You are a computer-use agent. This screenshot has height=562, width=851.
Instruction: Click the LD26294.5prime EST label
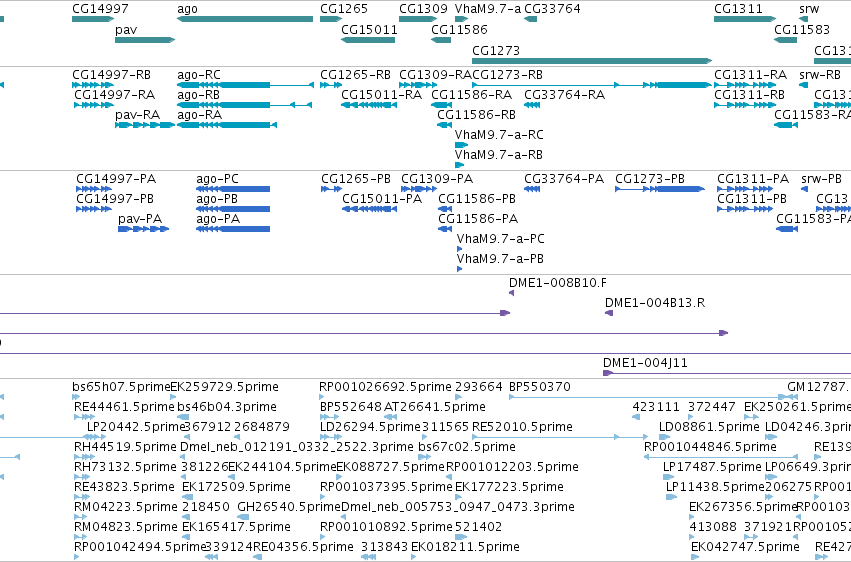[370, 427]
